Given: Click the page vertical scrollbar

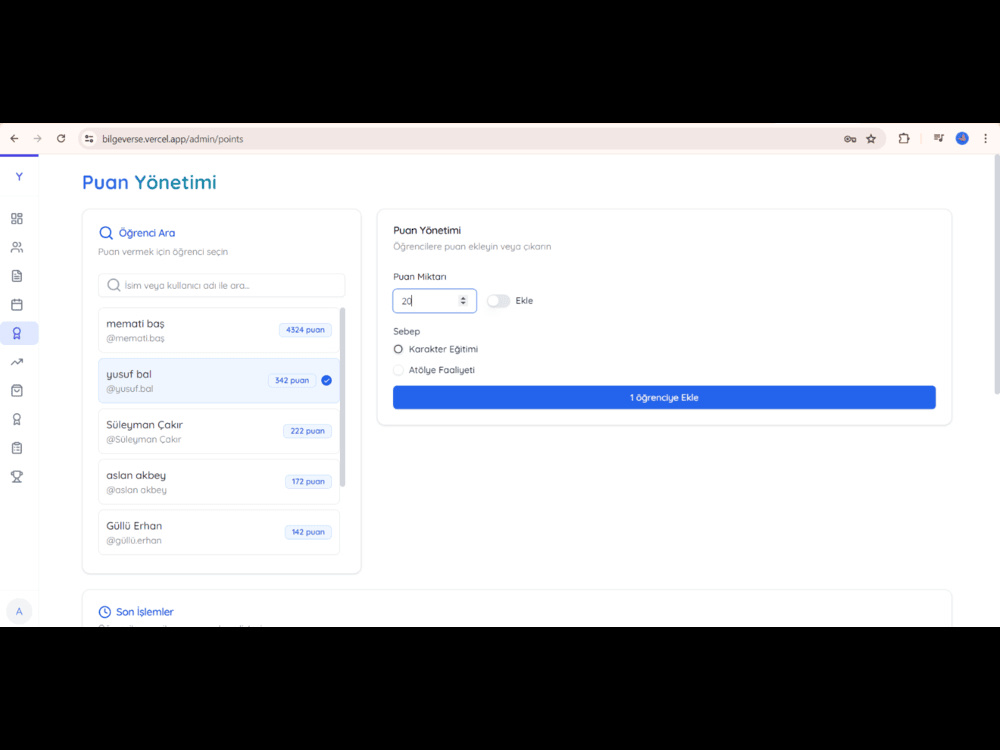Looking at the screenshot, I should [x=996, y=274].
